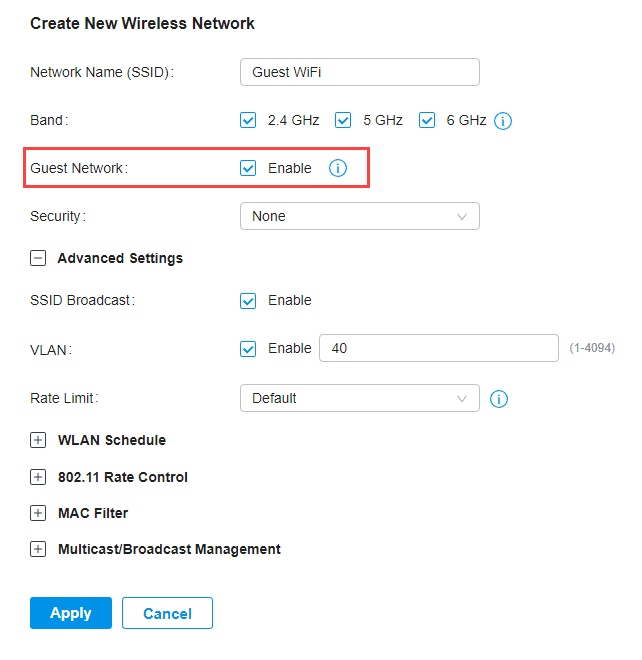Open the Rate Limit dropdown
The height and width of the screenshot is (660, 642).
359,398
